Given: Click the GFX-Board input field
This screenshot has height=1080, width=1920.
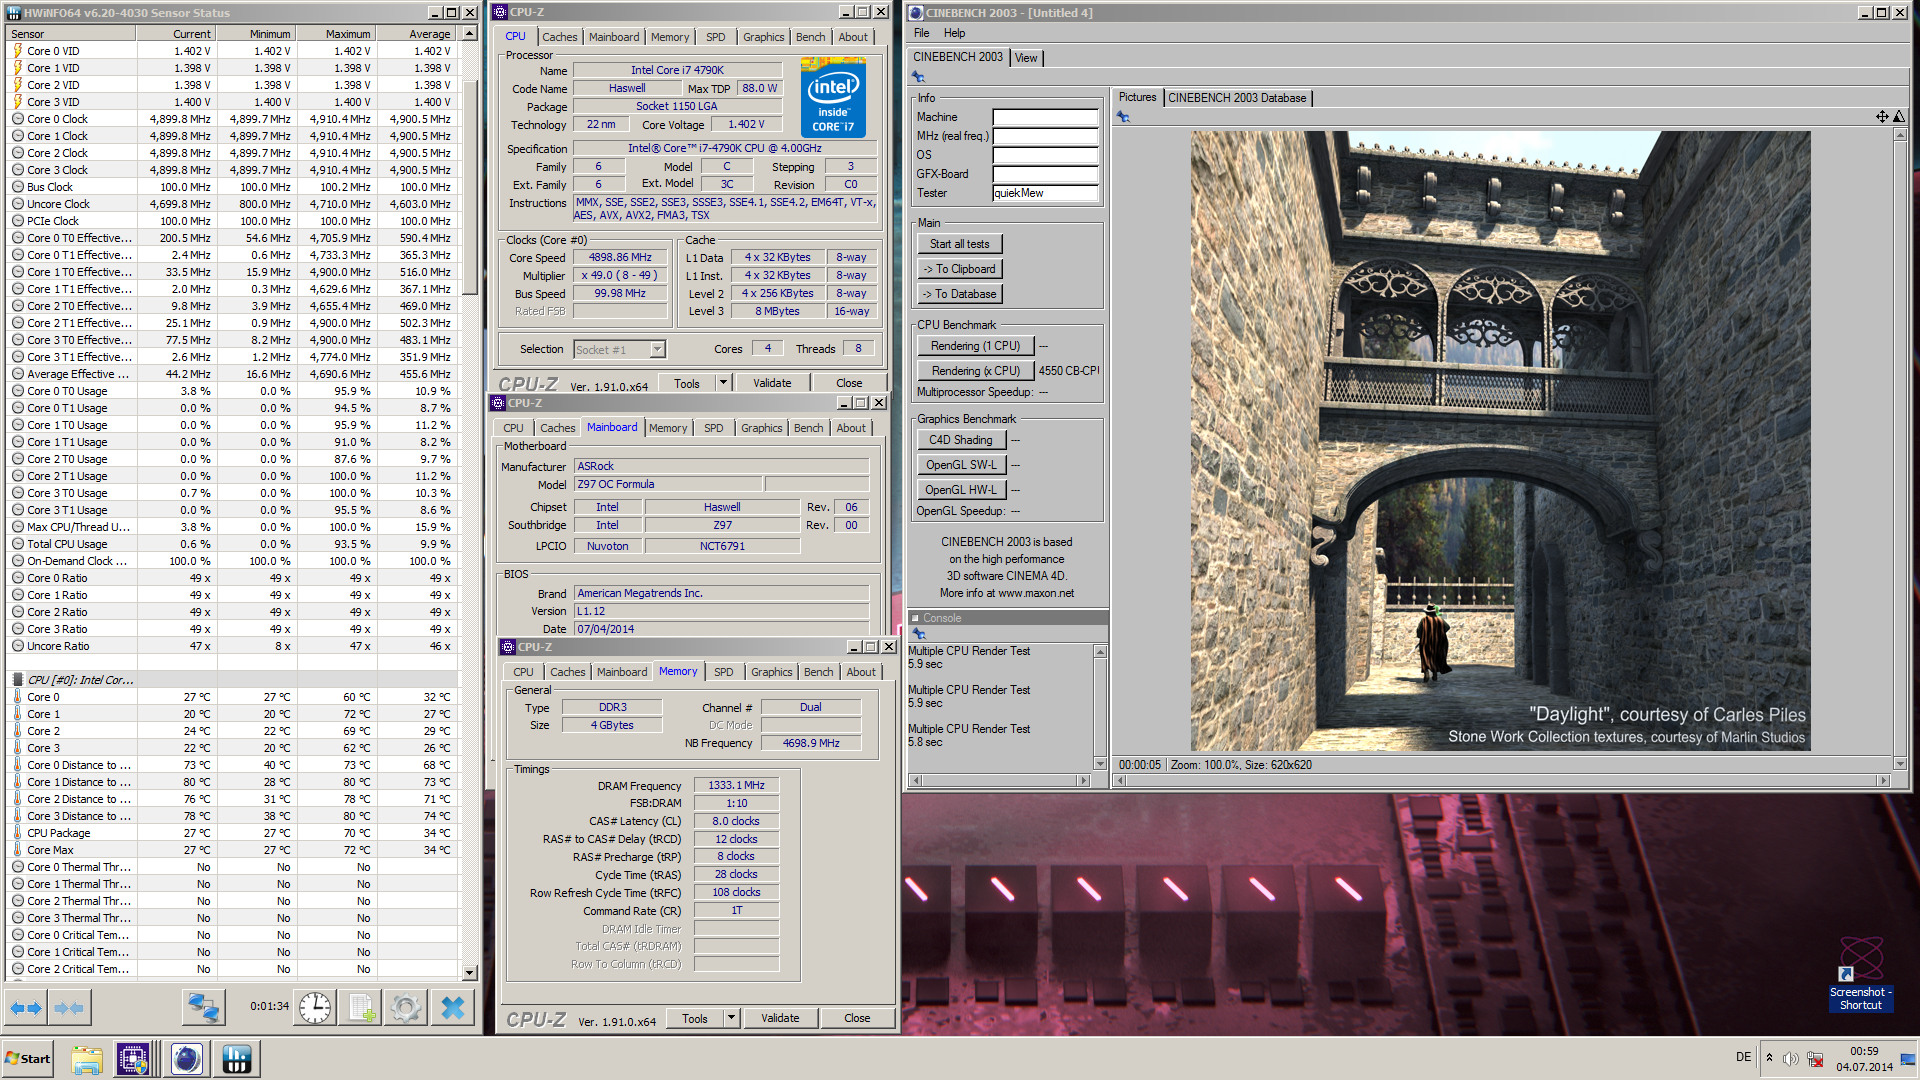Looking at the screenshot, I should (x=1045, y=174).
